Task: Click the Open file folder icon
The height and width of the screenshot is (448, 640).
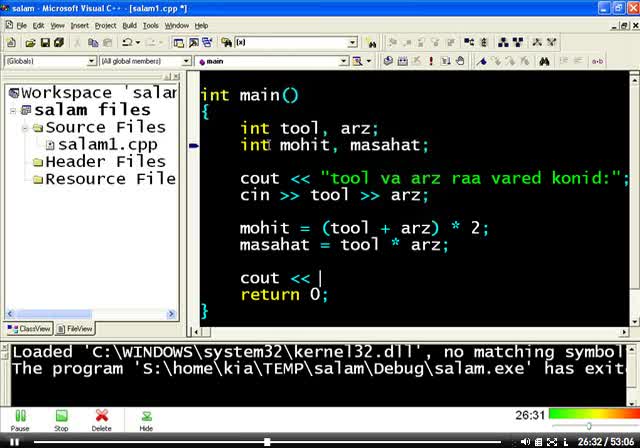Action: pyautogui.click(x=30, y=42)
